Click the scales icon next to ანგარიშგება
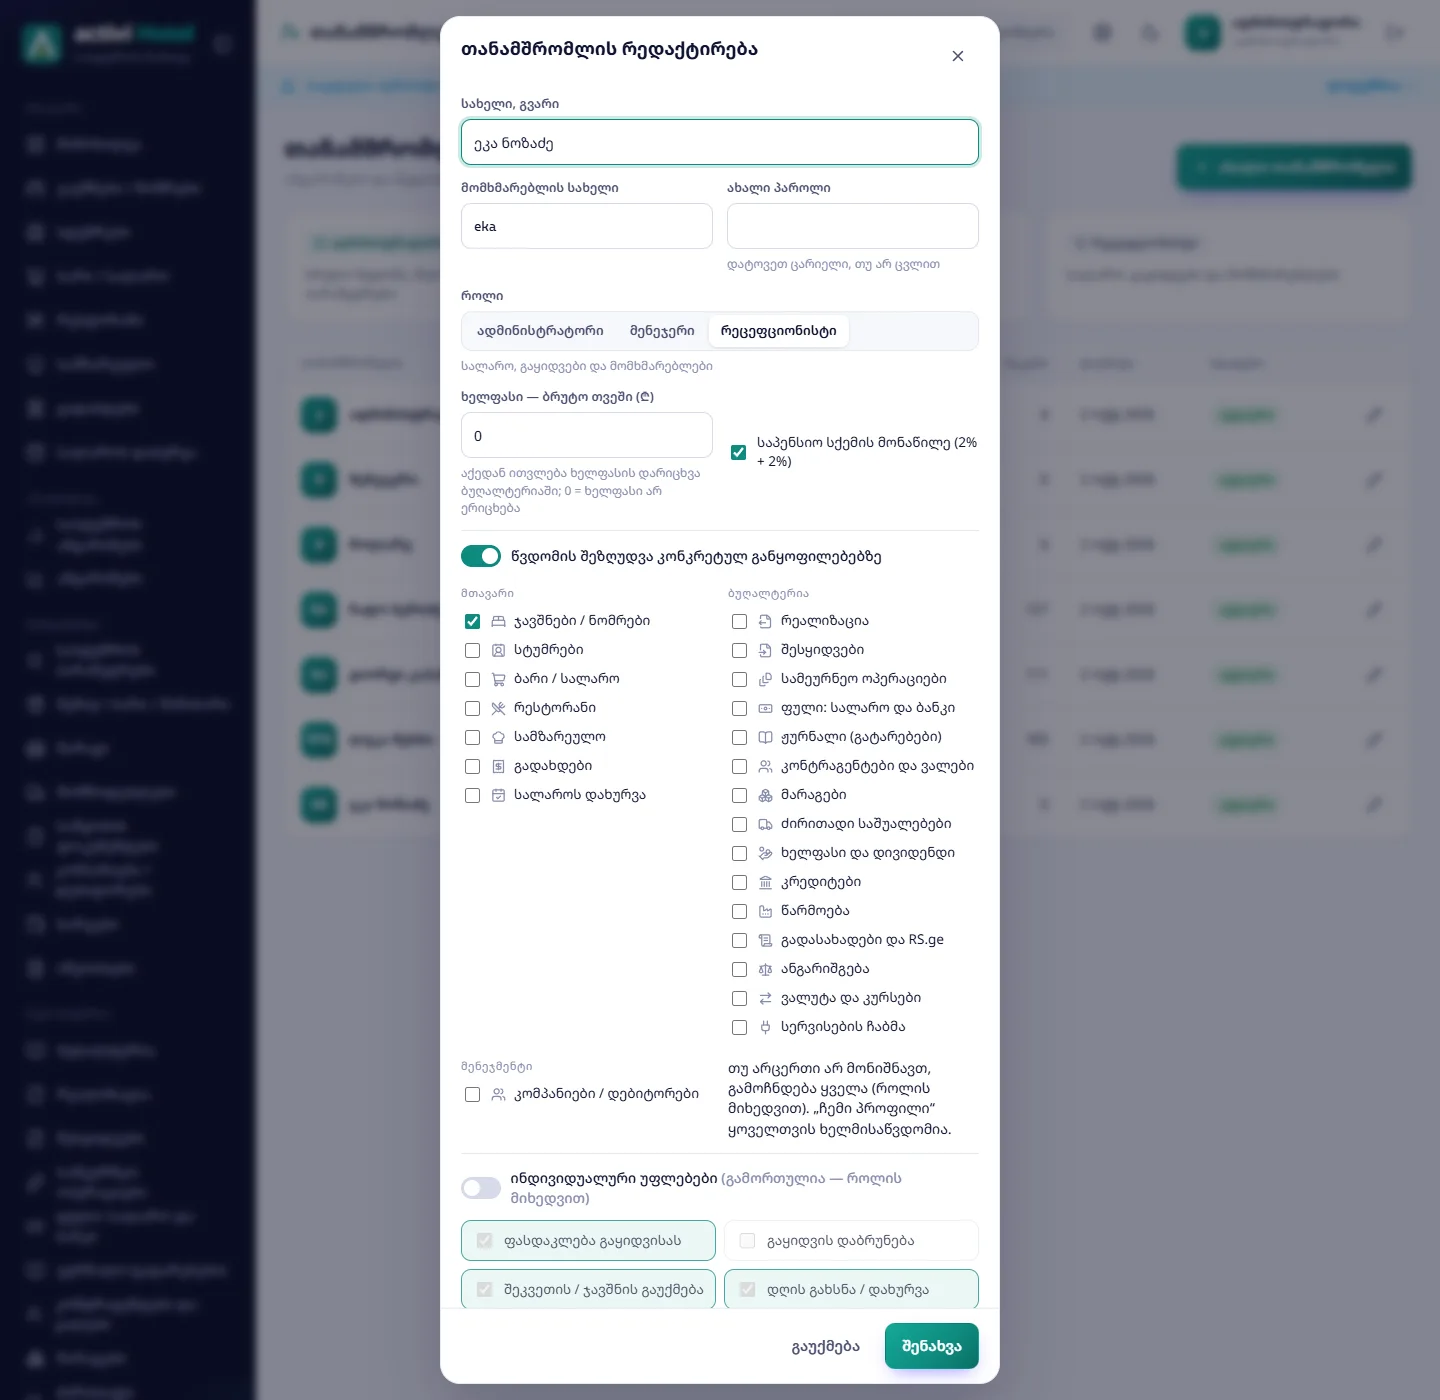 click(765, 969)
